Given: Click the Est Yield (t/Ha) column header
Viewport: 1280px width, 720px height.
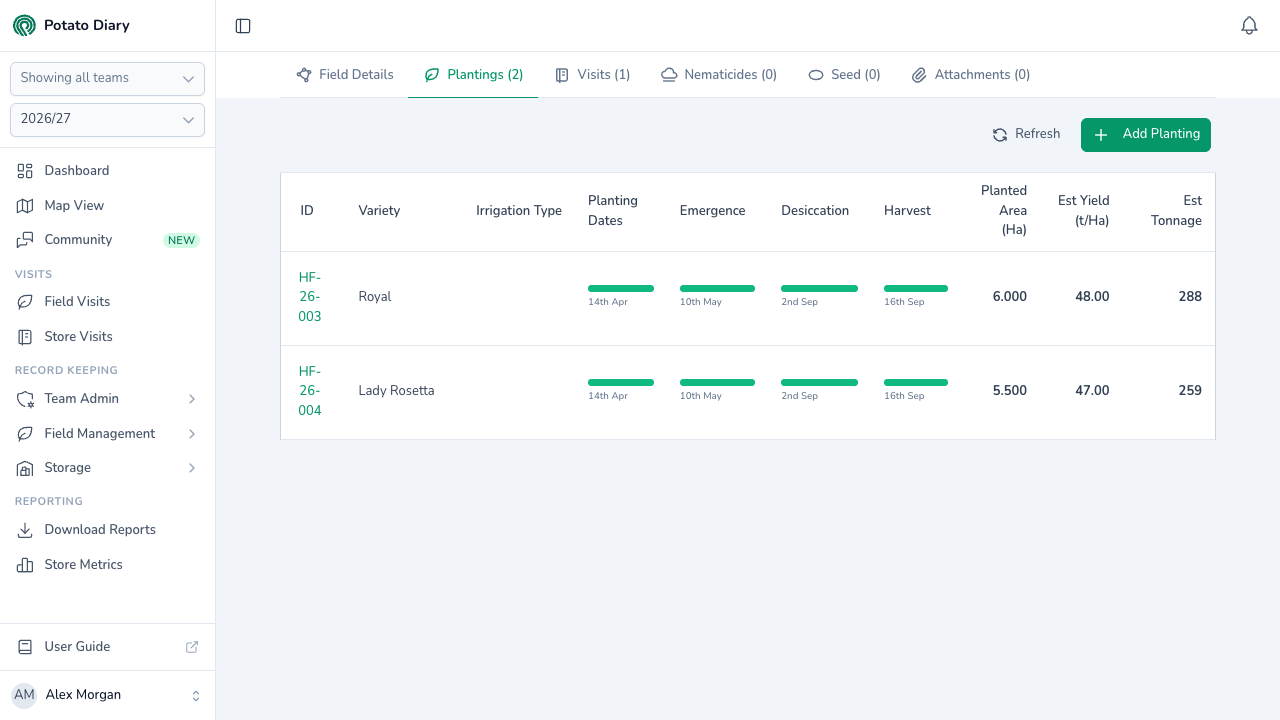Looking at the screenshot, I should pyautogui.click(x=1084, y=211).
